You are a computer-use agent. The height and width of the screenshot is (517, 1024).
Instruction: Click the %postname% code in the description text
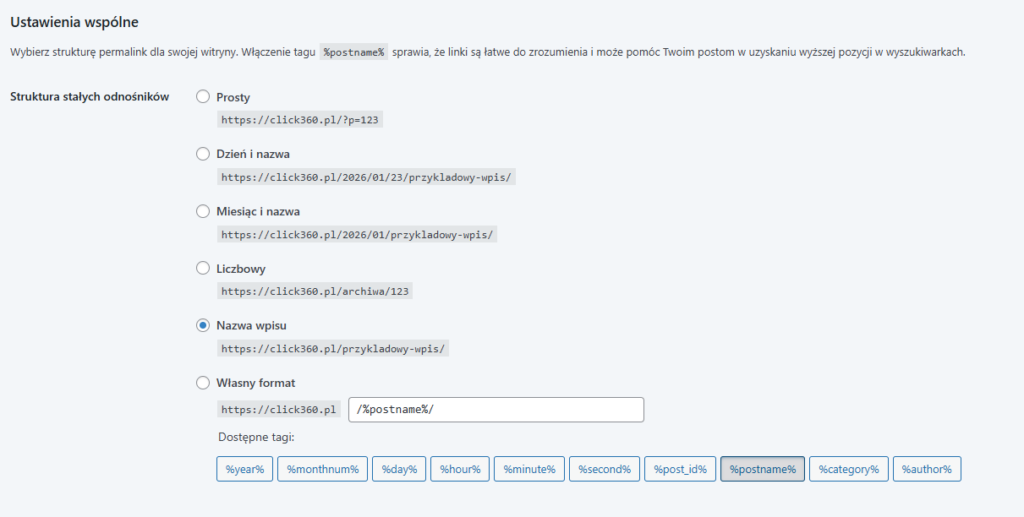353,52
